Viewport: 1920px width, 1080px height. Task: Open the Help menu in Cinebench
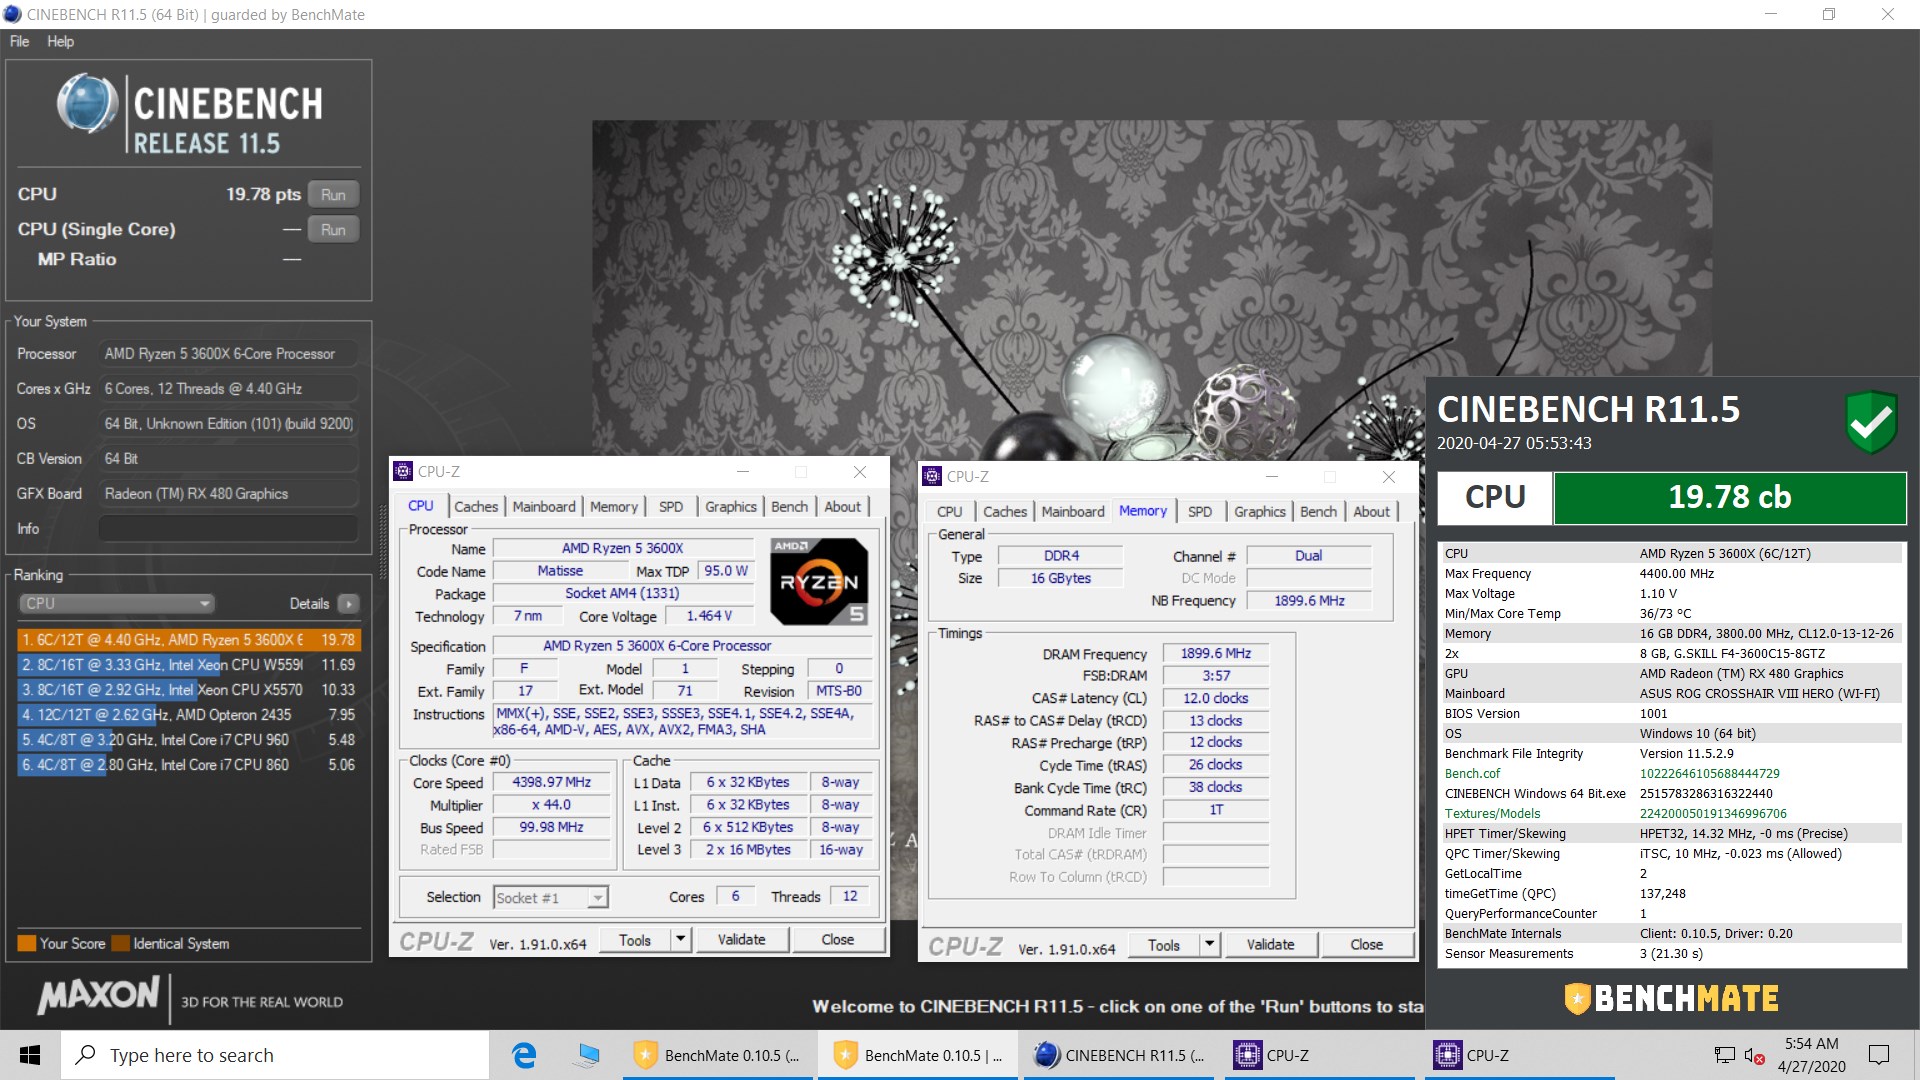(60, 41)
